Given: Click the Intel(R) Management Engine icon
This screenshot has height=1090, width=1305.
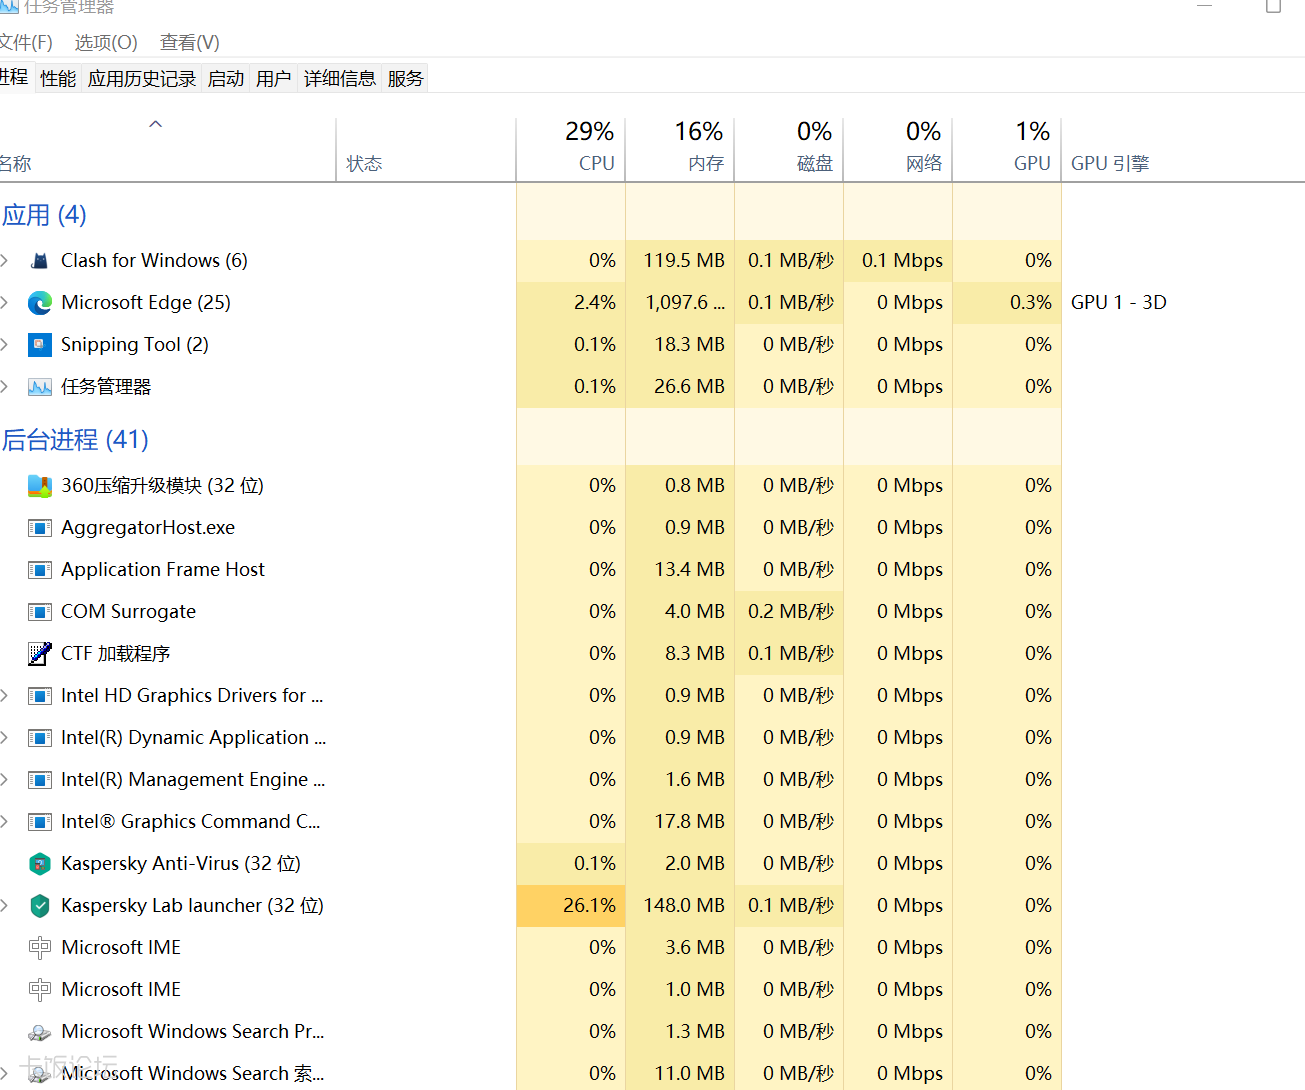Looking at the screenshot, I should point(40,780).
